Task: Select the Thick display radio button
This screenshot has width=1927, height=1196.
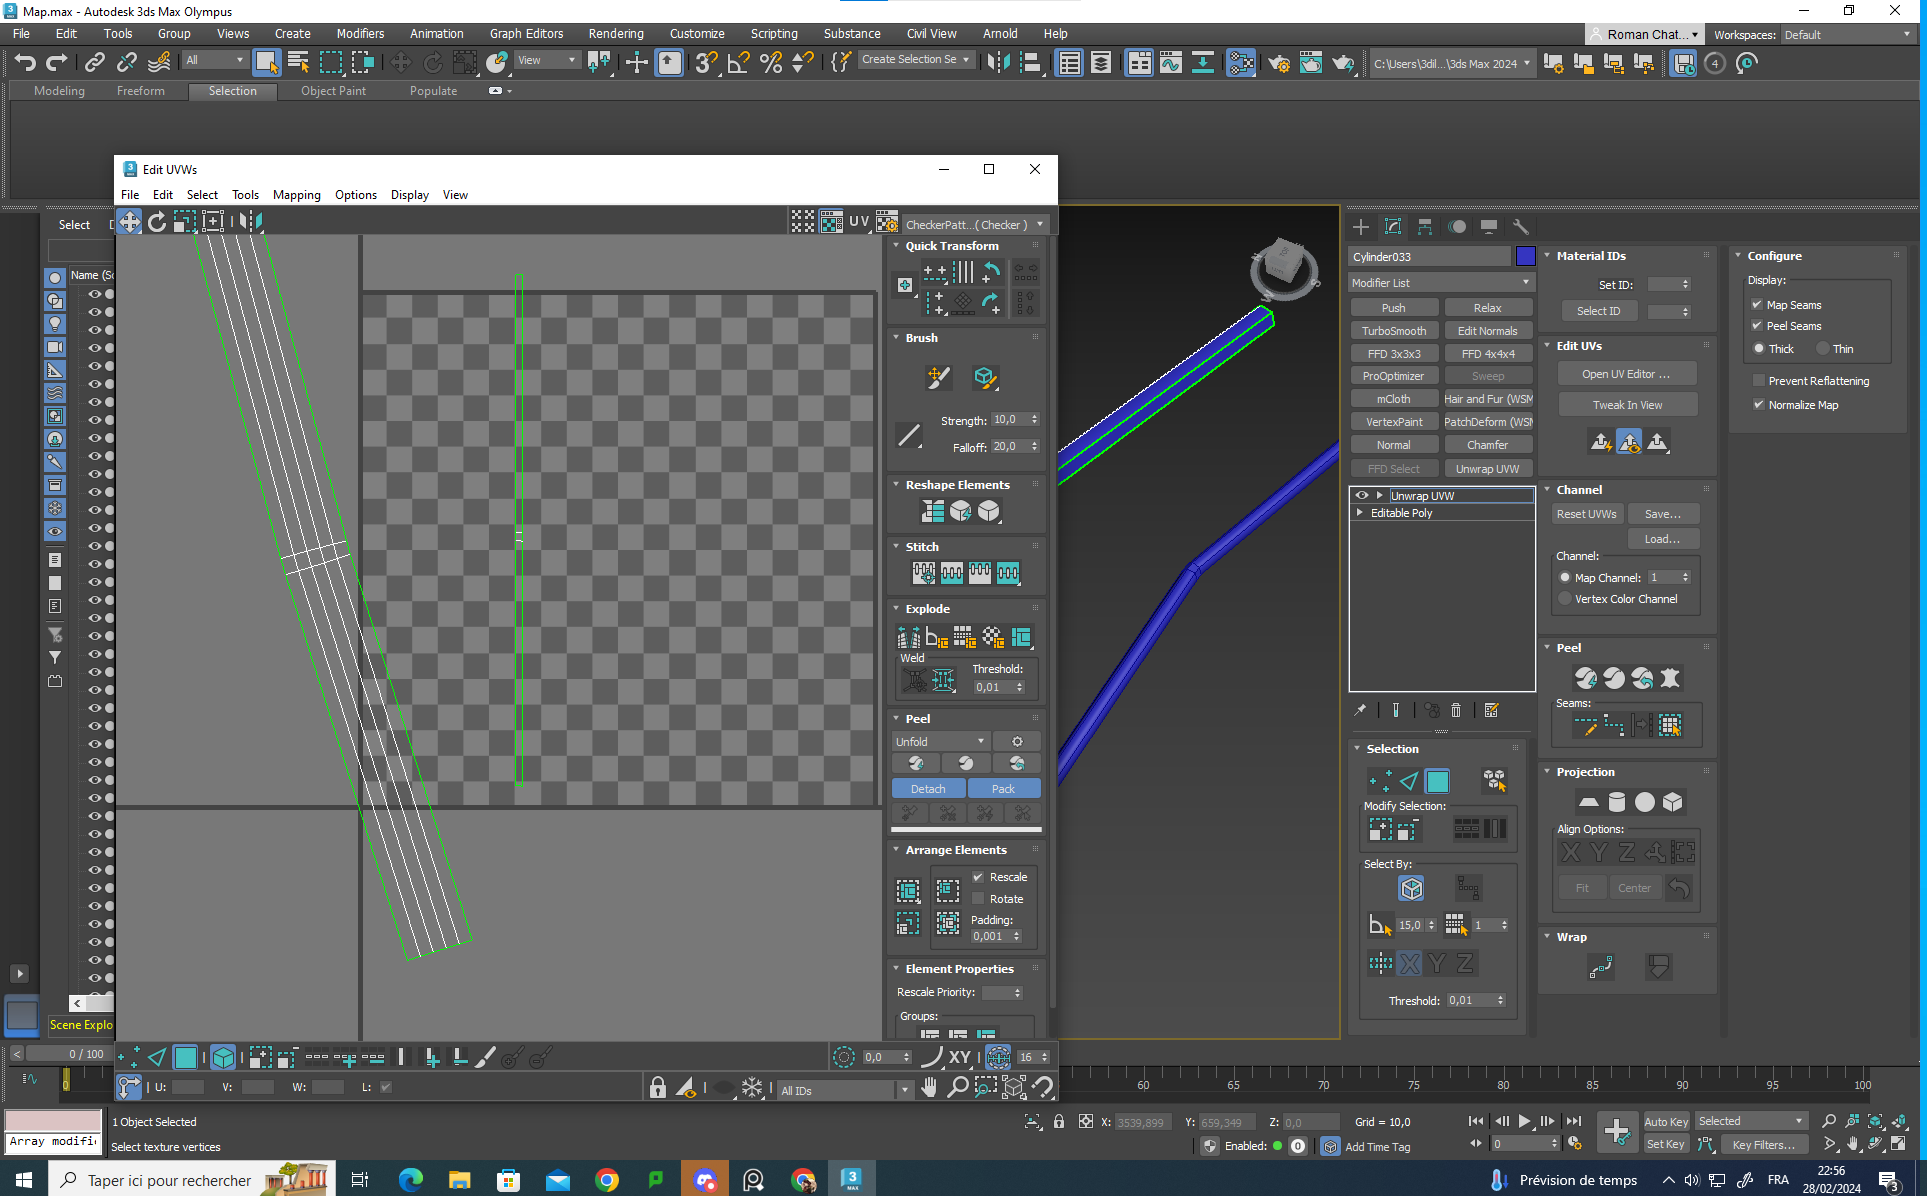Action: pyautogui.click(x=1759, y=348)
